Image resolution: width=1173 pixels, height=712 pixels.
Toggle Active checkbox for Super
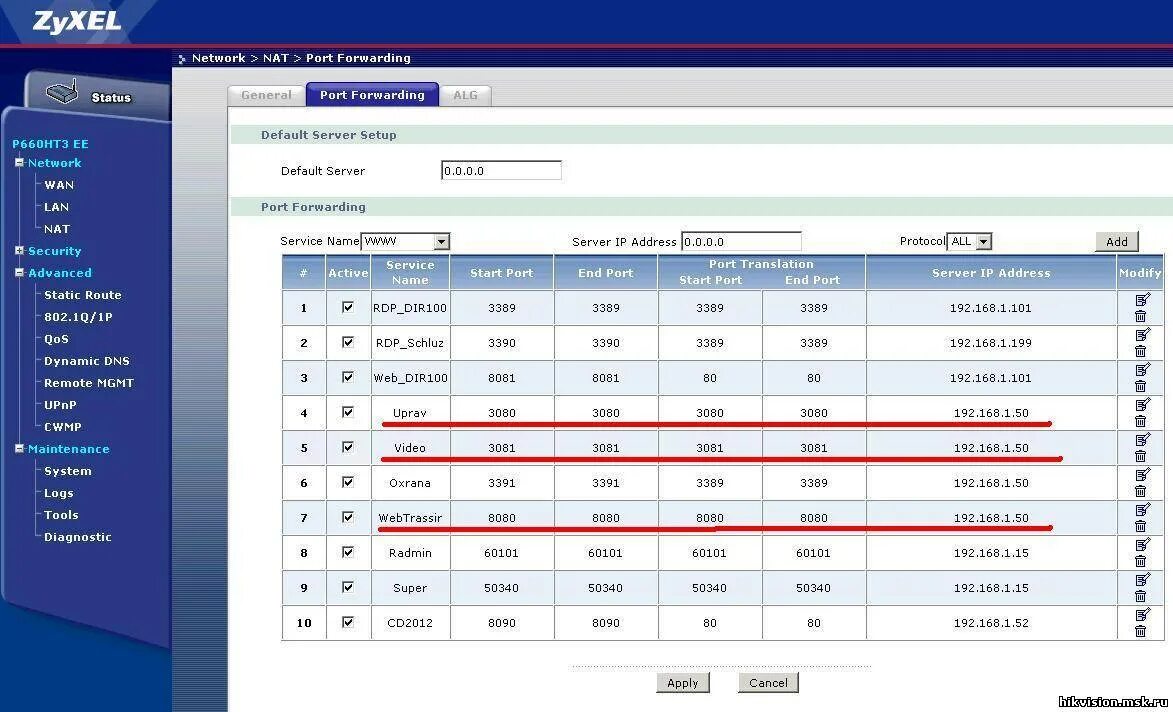click(x=348, y=587)
